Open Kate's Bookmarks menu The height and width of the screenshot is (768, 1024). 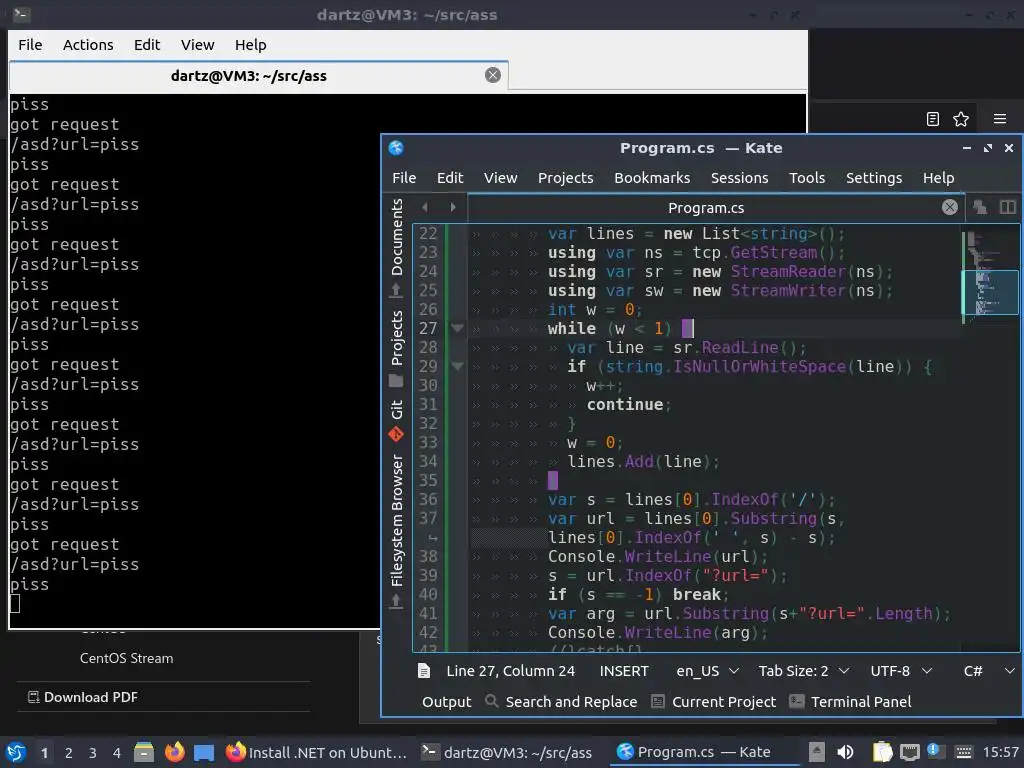[652, 178]
